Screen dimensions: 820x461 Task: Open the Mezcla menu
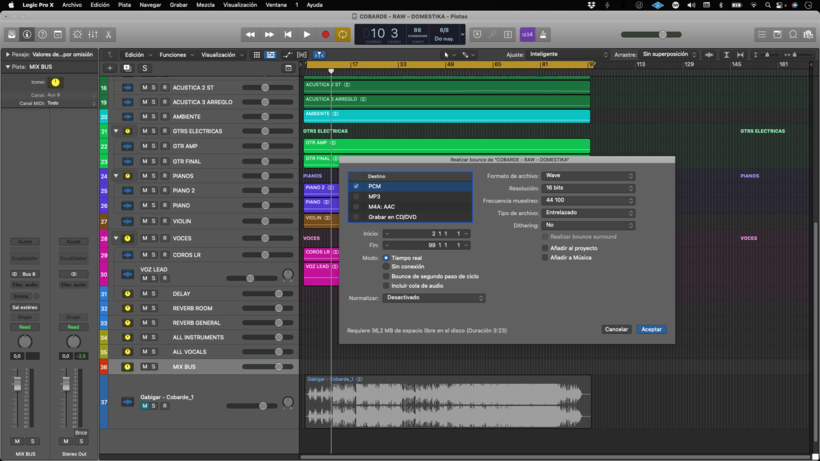click(205, 5)
